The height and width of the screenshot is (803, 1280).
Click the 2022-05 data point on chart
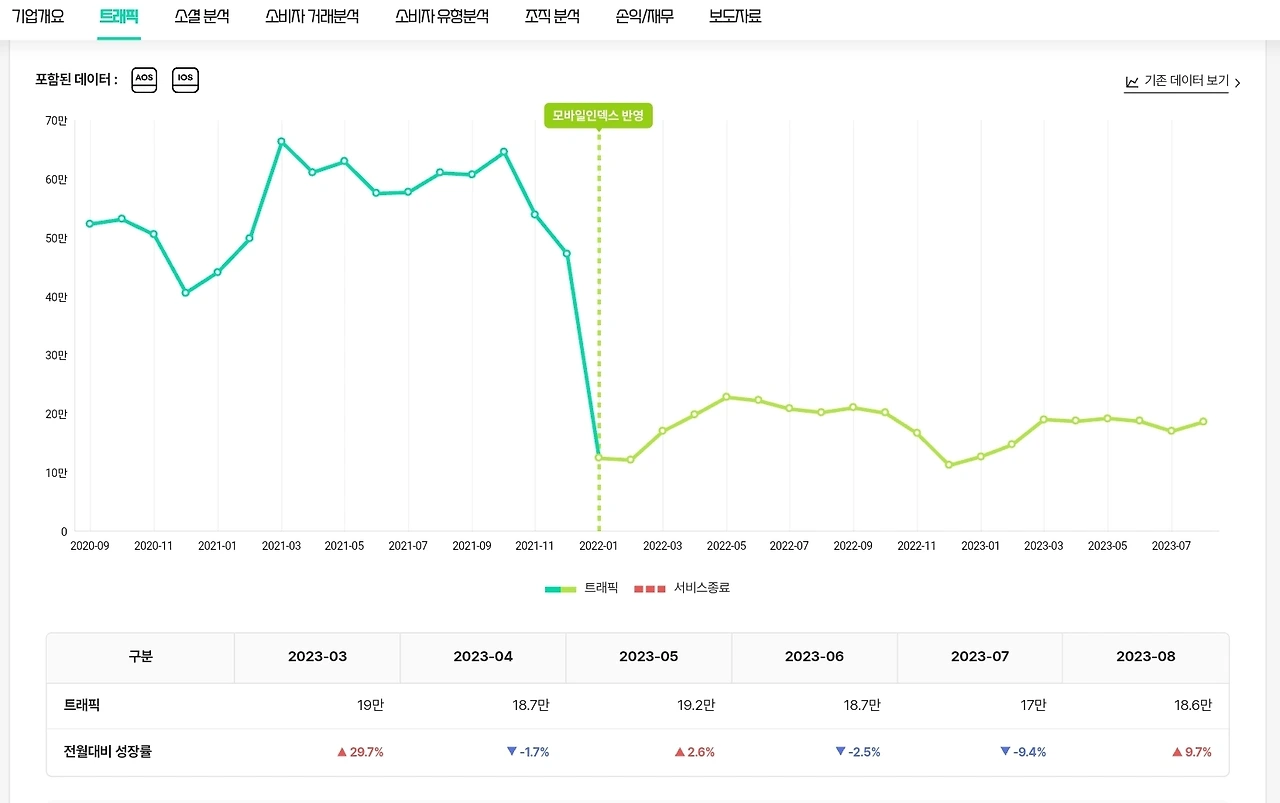726,397
